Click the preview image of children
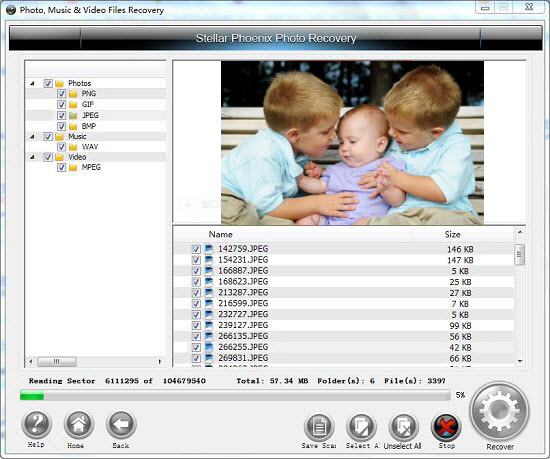Image resolution: width=550 pixels, height=459 pixels. (x=352, y=143)
